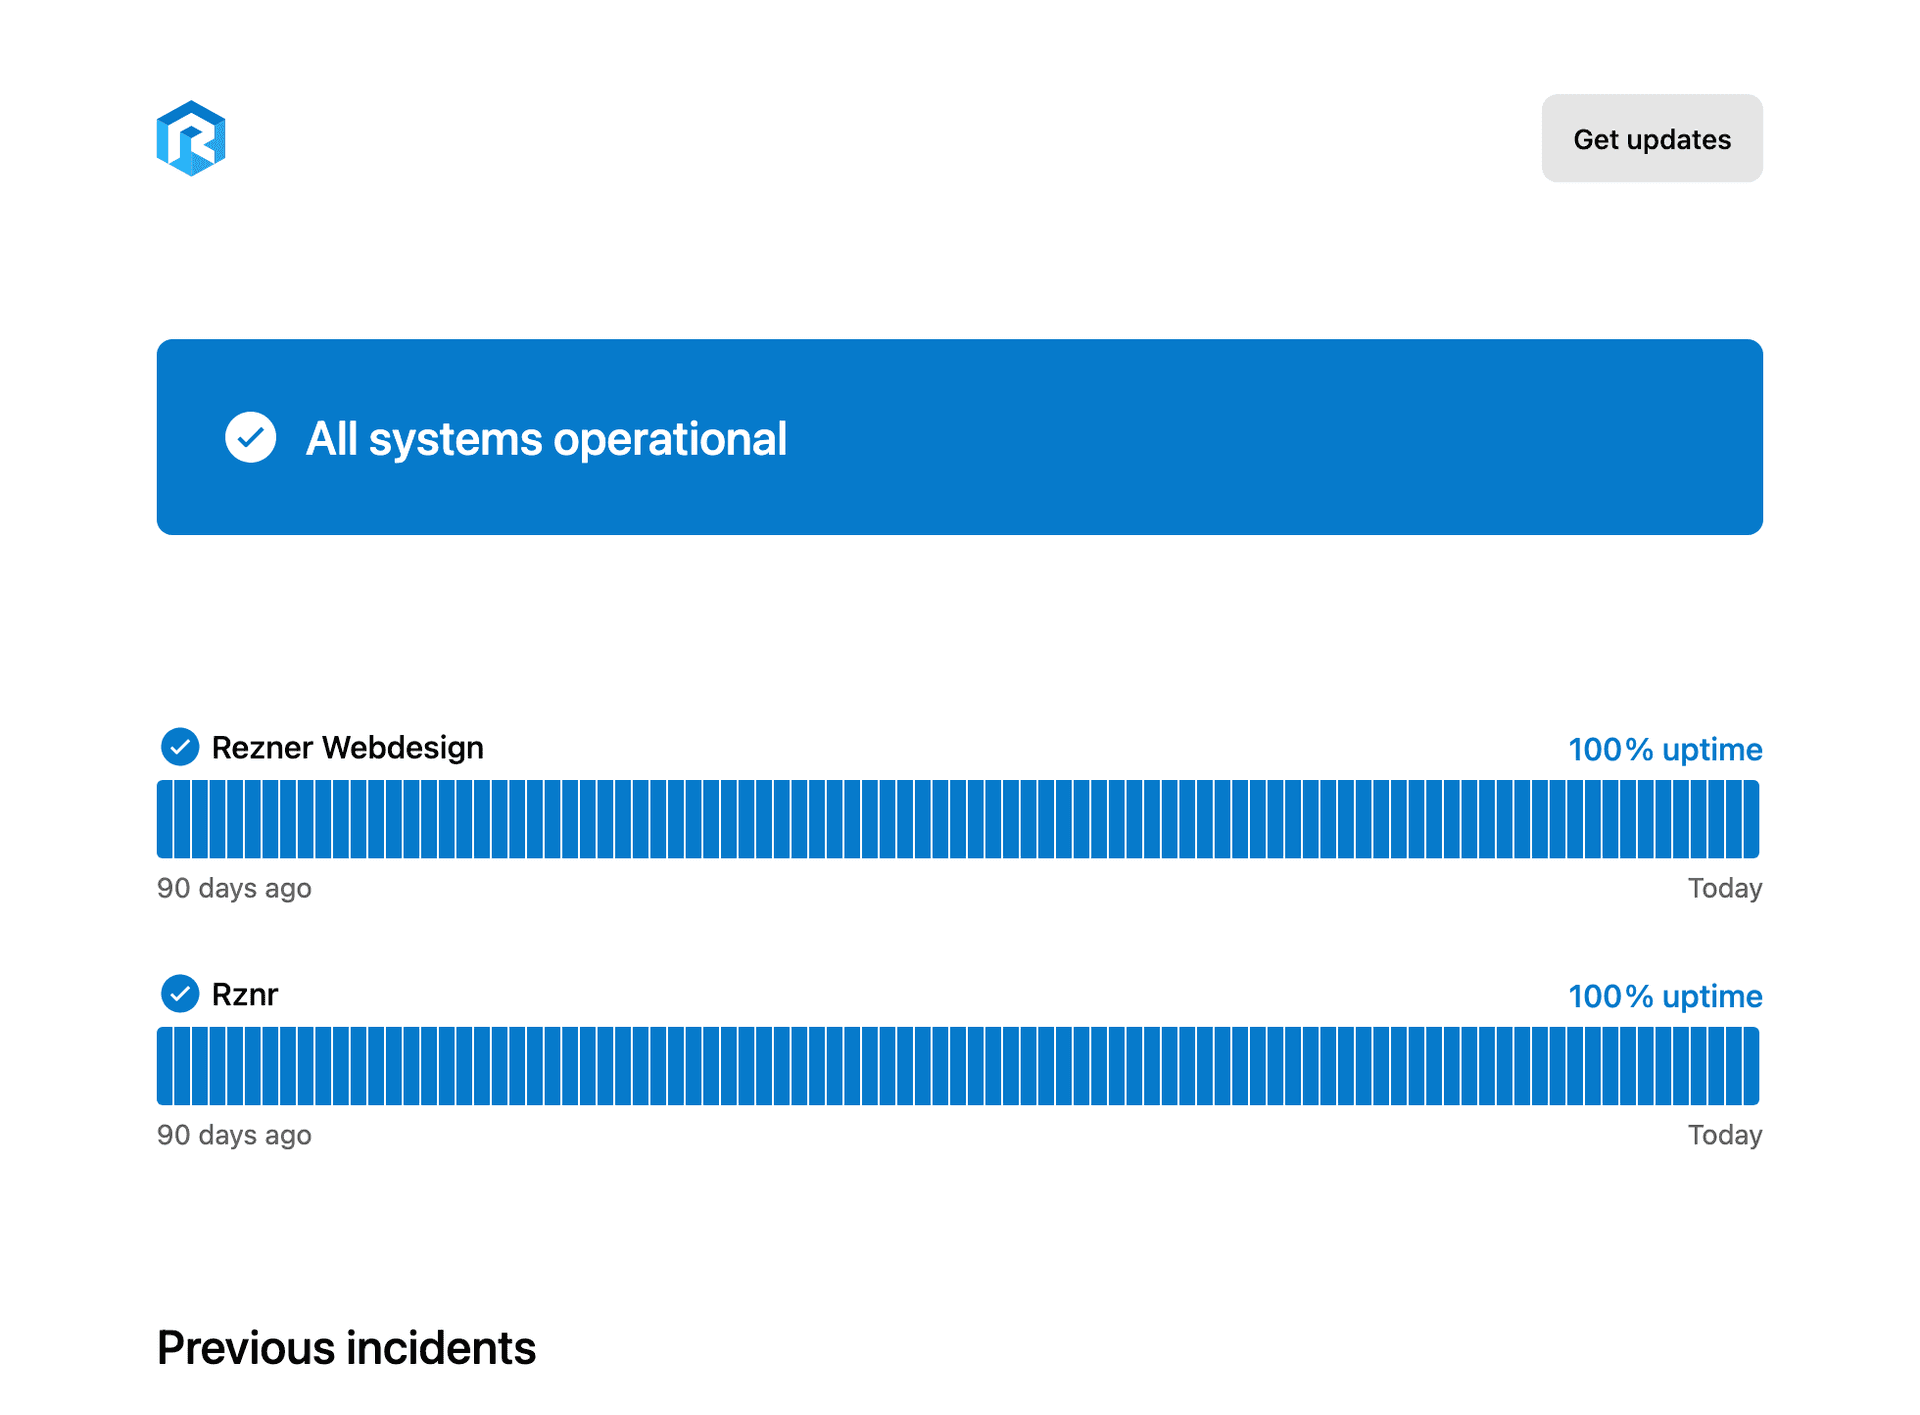The width and height of the screenshot is (1920, 1415).
Task: Click the Rezner hexagon logo
Action: pos(191,138)
